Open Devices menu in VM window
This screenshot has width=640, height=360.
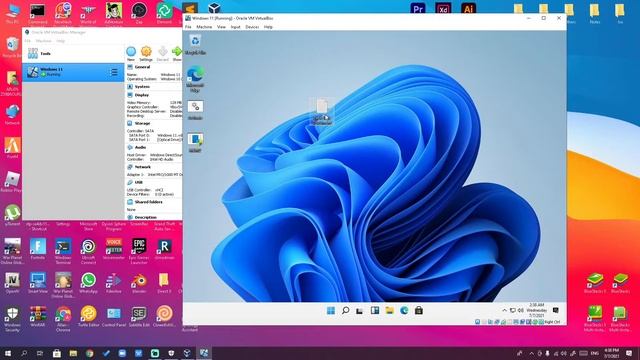(x=252, y=27)
